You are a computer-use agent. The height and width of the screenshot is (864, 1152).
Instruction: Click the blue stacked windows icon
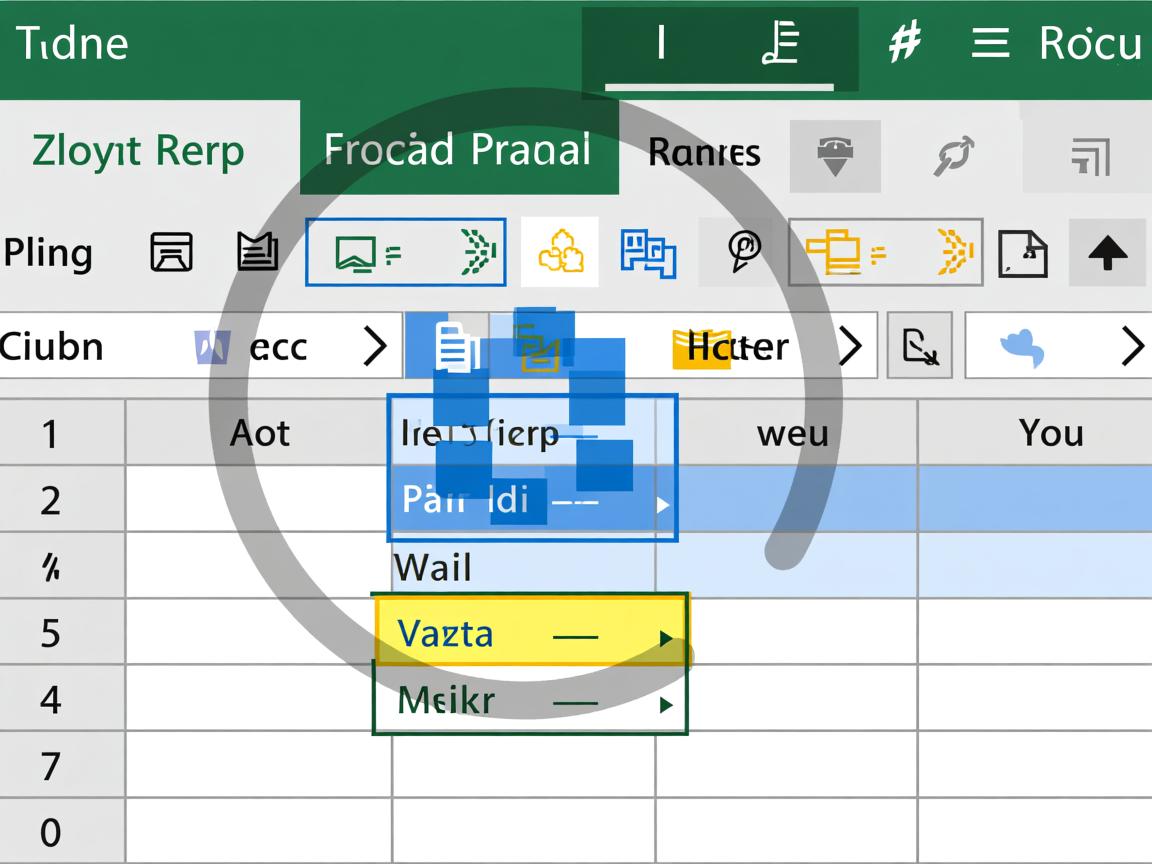pos(648,252)
